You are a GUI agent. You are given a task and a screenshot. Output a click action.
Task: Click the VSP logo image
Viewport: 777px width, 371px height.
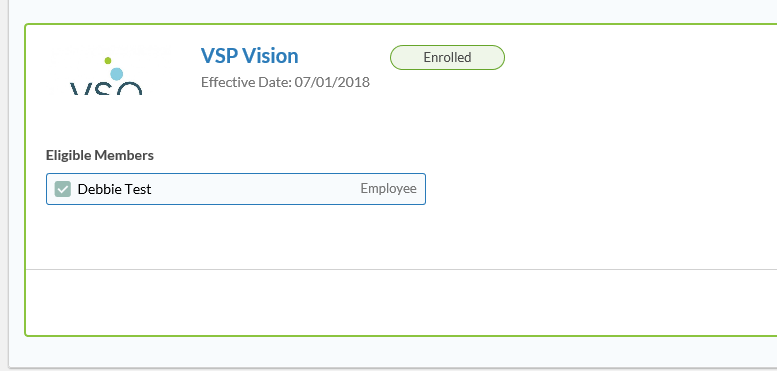tap(107, 70)
